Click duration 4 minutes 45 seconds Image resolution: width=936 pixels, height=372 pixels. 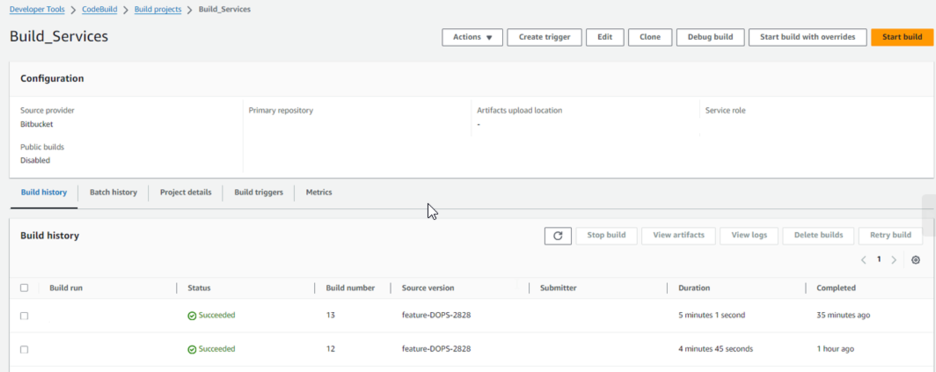click(716, 349)
